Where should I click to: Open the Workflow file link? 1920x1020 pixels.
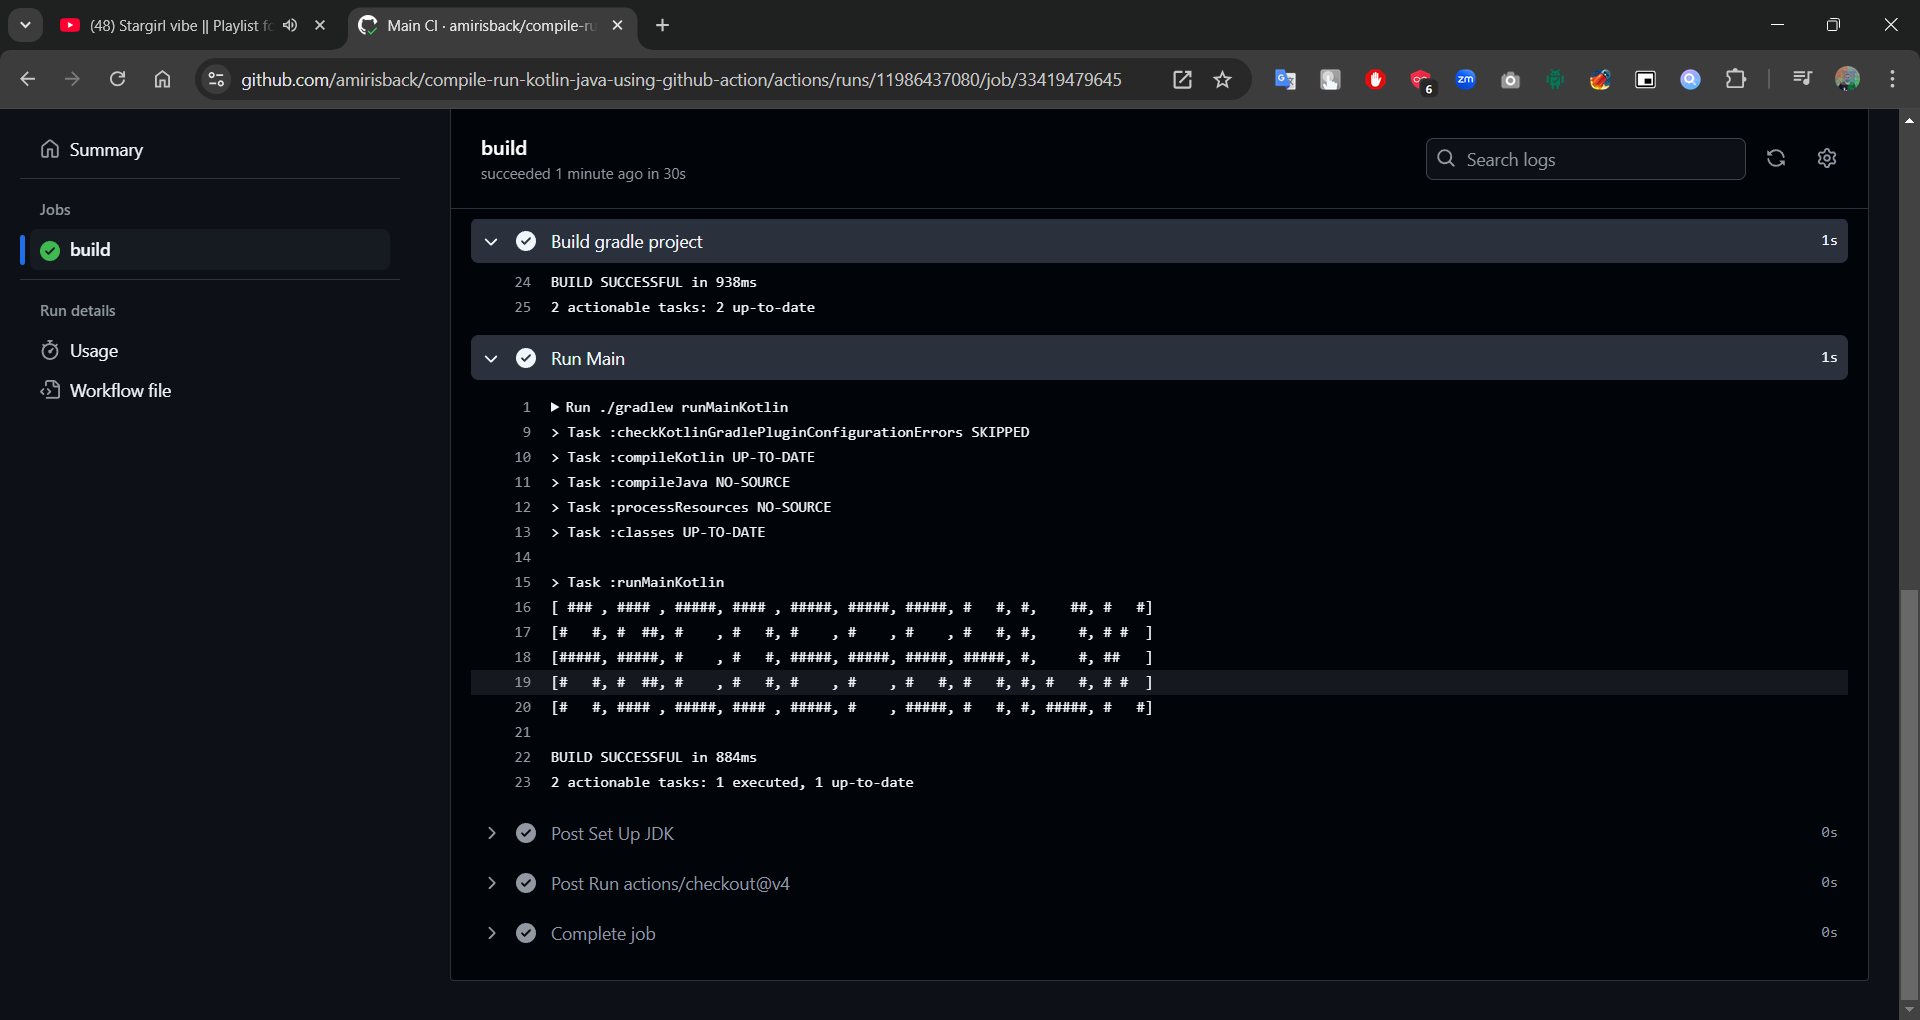(x=120, y=391)
